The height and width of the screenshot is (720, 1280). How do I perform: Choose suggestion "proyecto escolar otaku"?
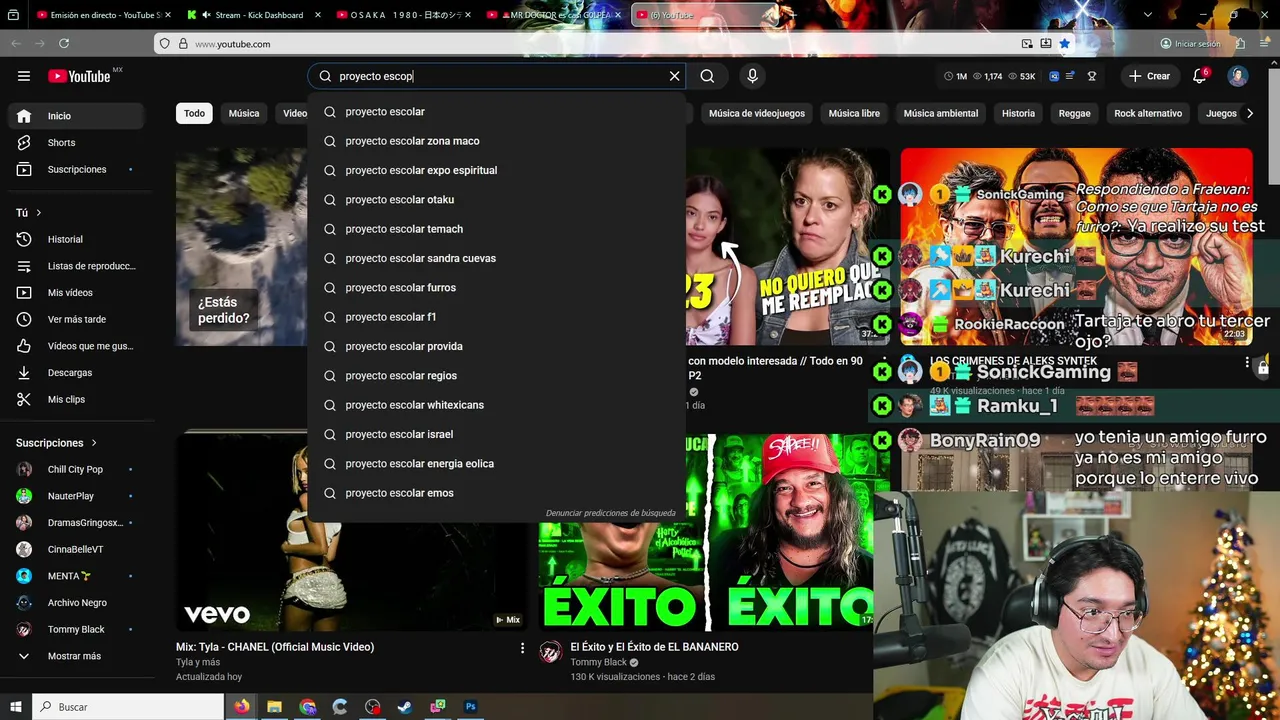click(497, 199)
